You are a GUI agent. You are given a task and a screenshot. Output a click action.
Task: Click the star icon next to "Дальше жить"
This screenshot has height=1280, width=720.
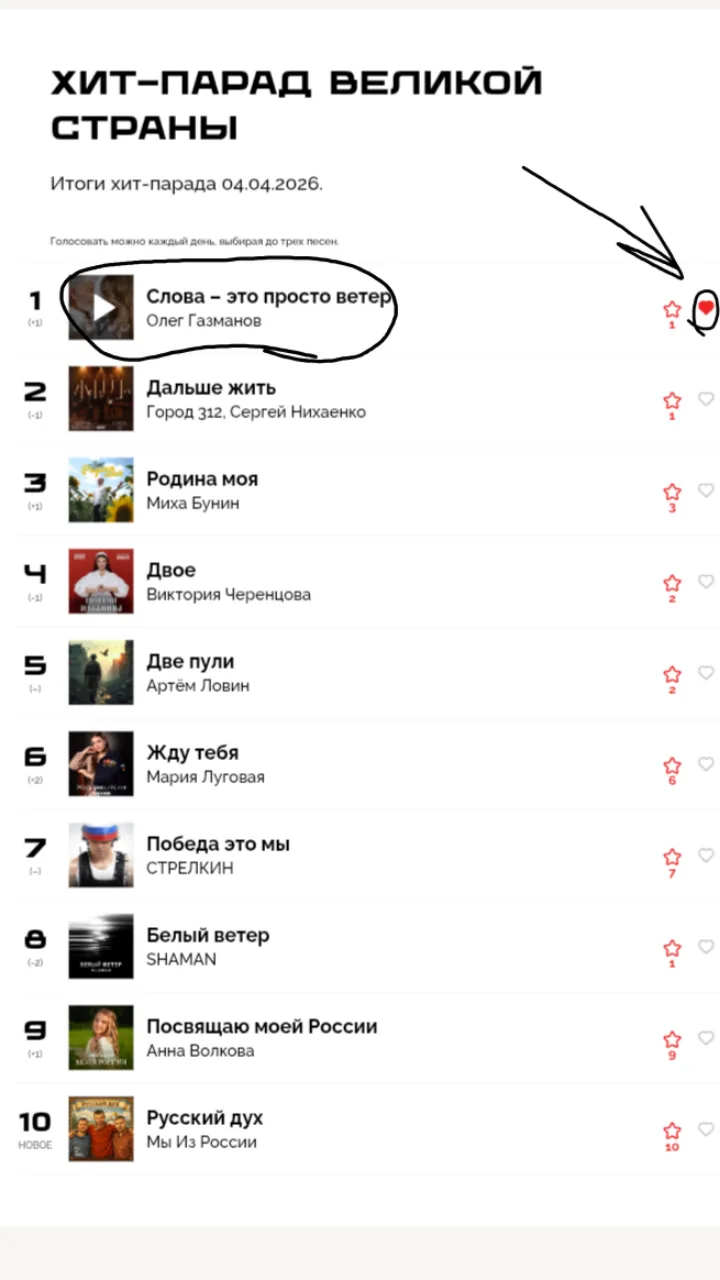tap(672, 400)
